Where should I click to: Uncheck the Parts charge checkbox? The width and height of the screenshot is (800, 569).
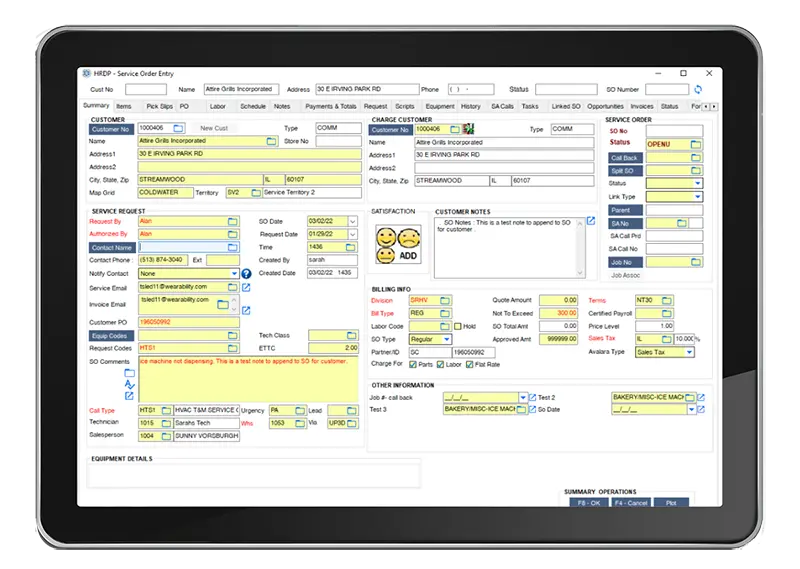[x=413, y=364]
